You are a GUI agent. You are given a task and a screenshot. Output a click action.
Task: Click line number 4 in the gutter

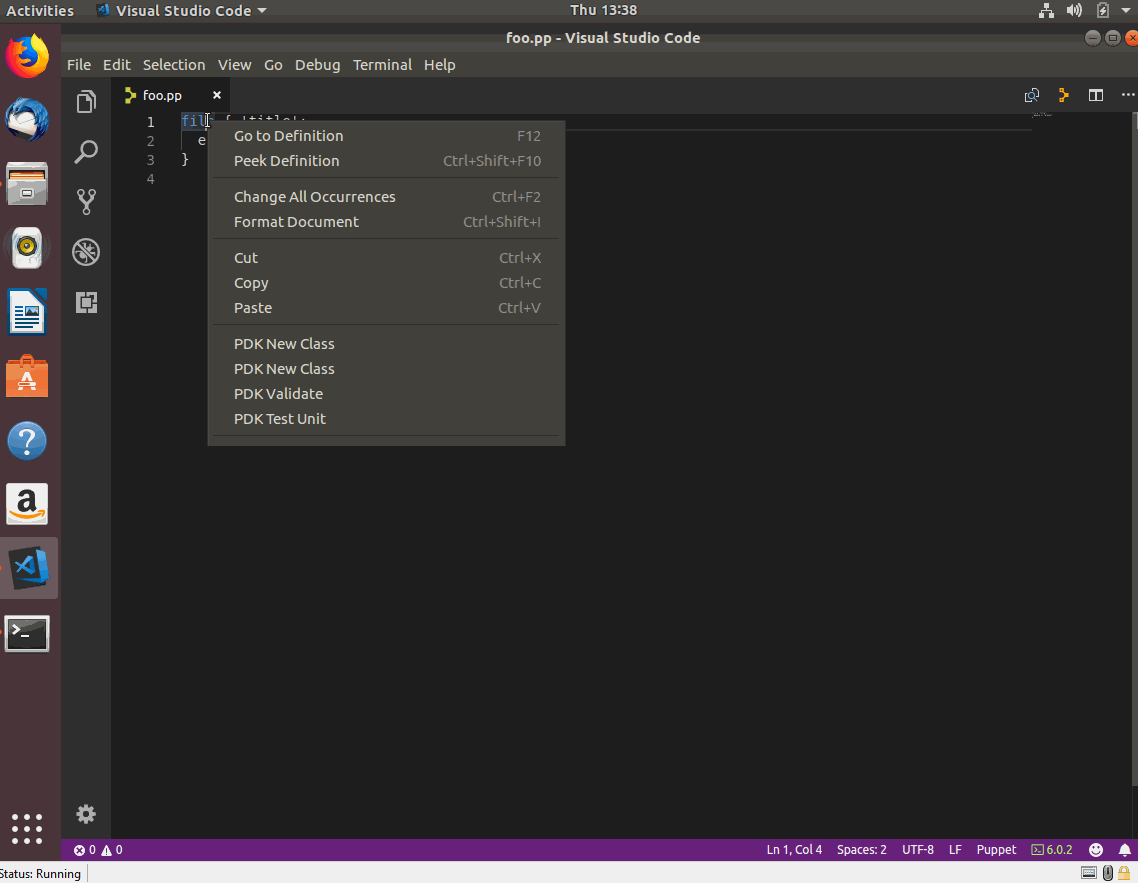tap(150, 178)
